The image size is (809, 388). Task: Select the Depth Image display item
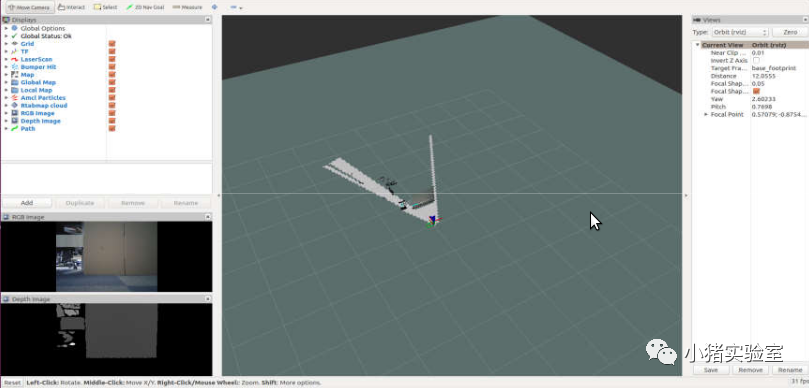click(x=40, y=121)
